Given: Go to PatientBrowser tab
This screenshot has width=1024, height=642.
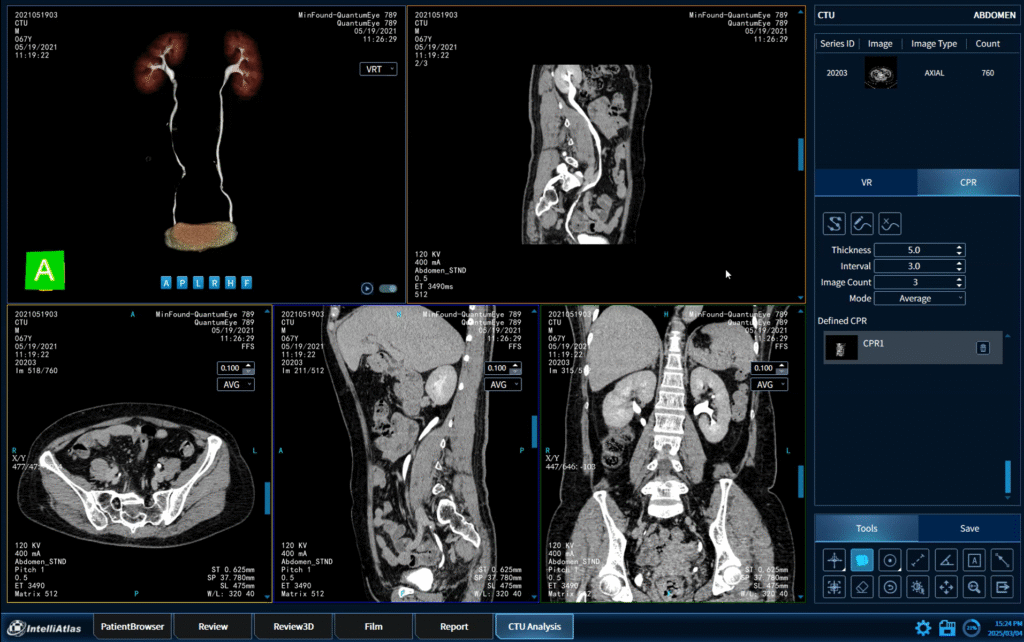Looking at the screenshot, I should tap(133, 626).
